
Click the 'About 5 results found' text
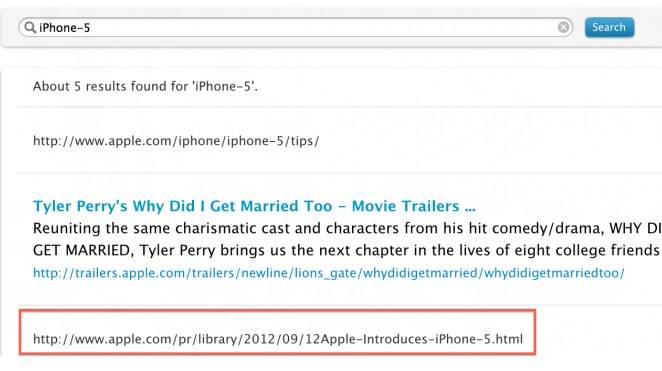(x=145, y=87)
